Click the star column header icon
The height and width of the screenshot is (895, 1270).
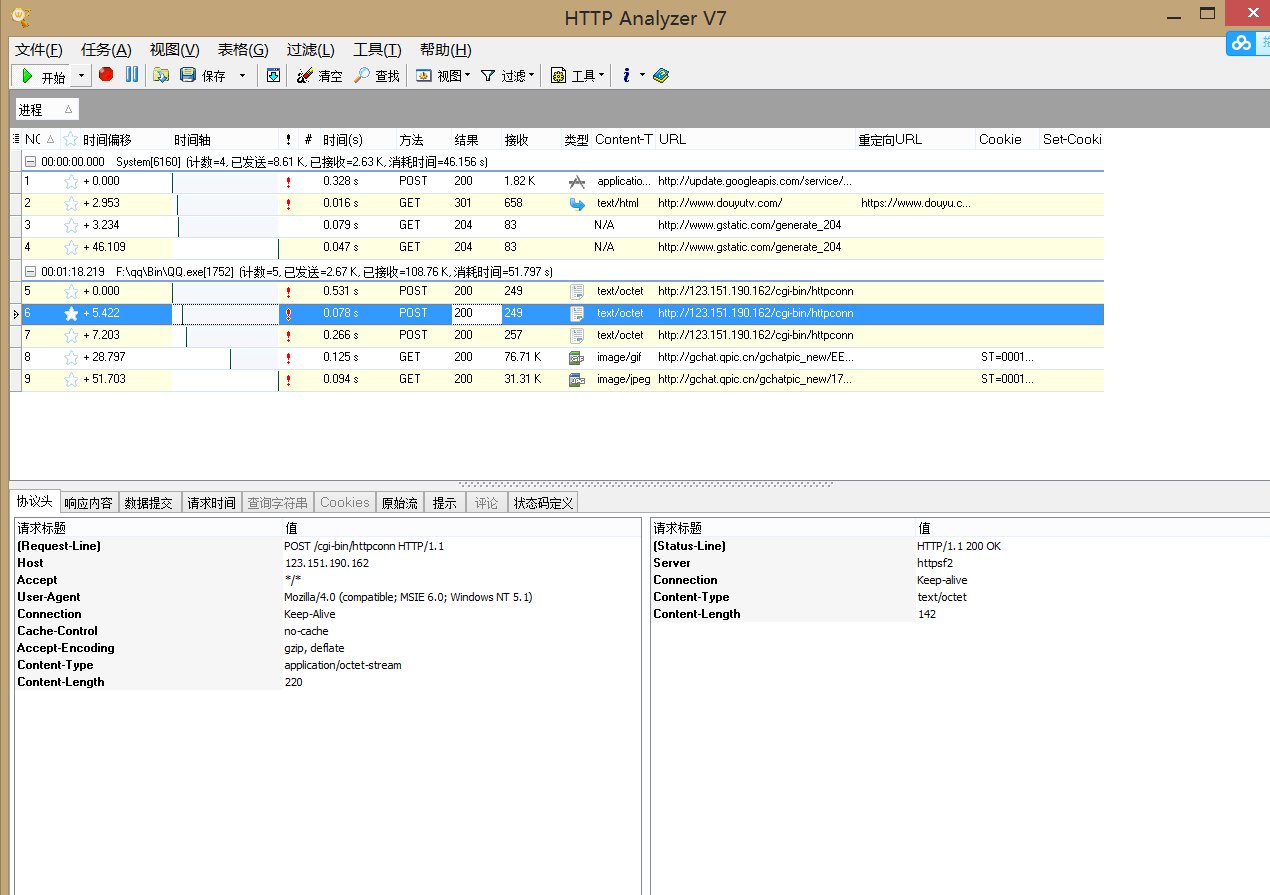point(70,140)
